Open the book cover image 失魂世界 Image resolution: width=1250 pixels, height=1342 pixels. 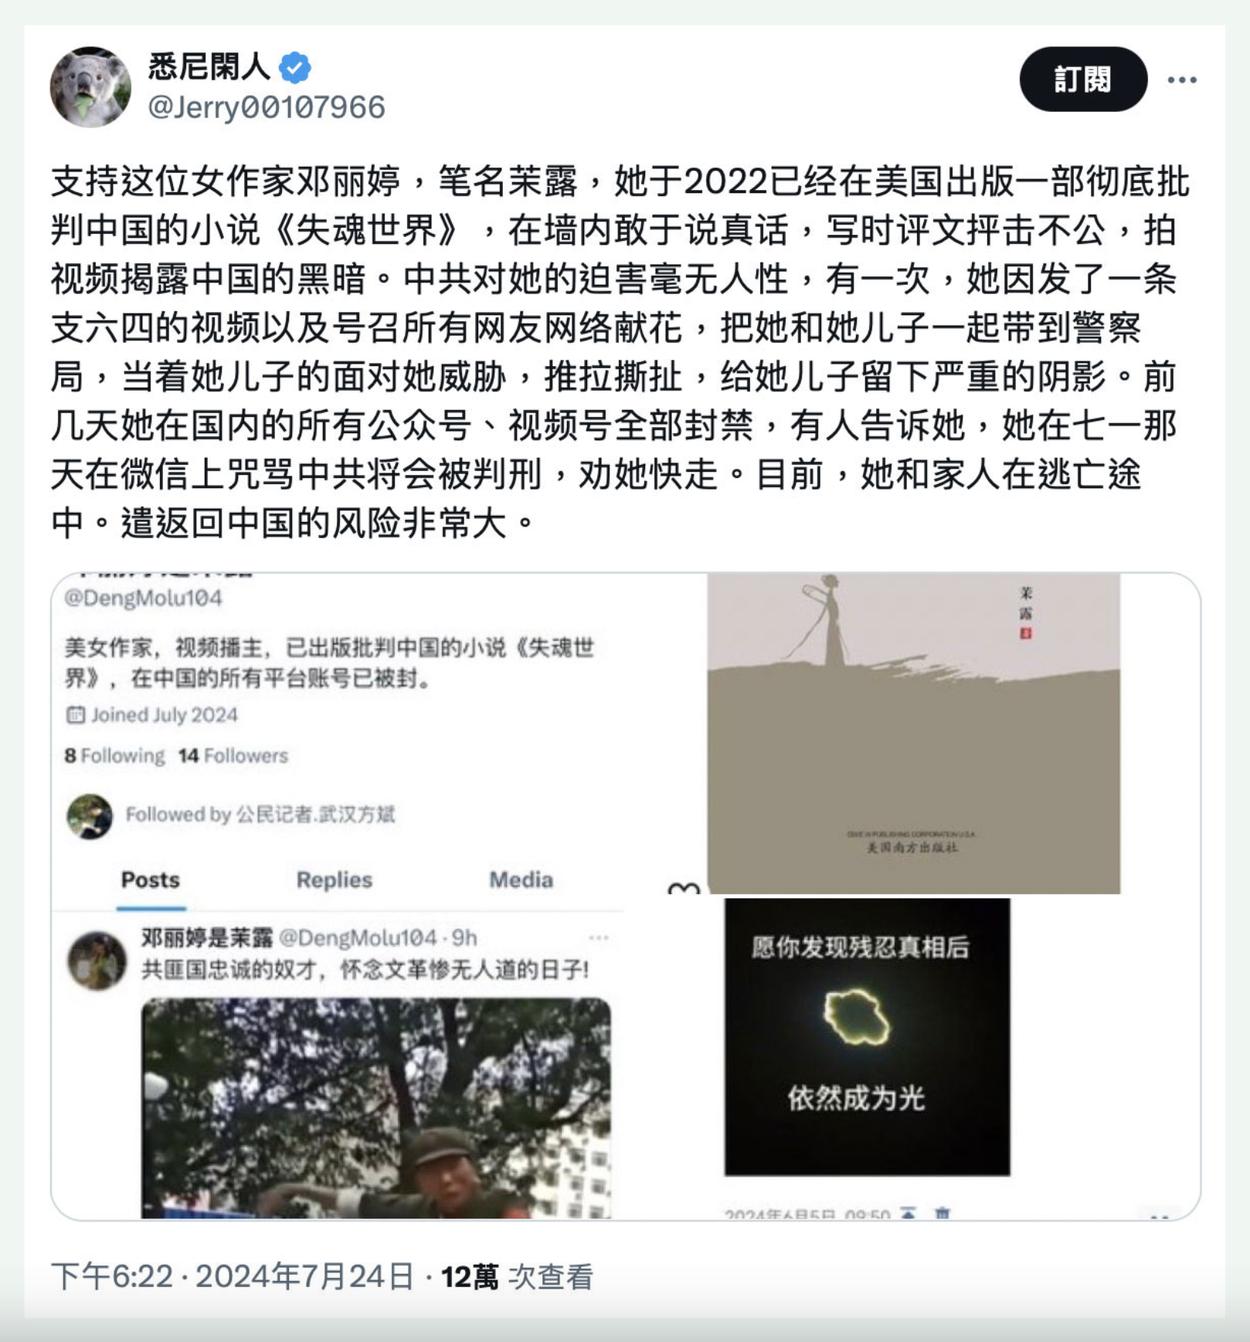point(913,733)
